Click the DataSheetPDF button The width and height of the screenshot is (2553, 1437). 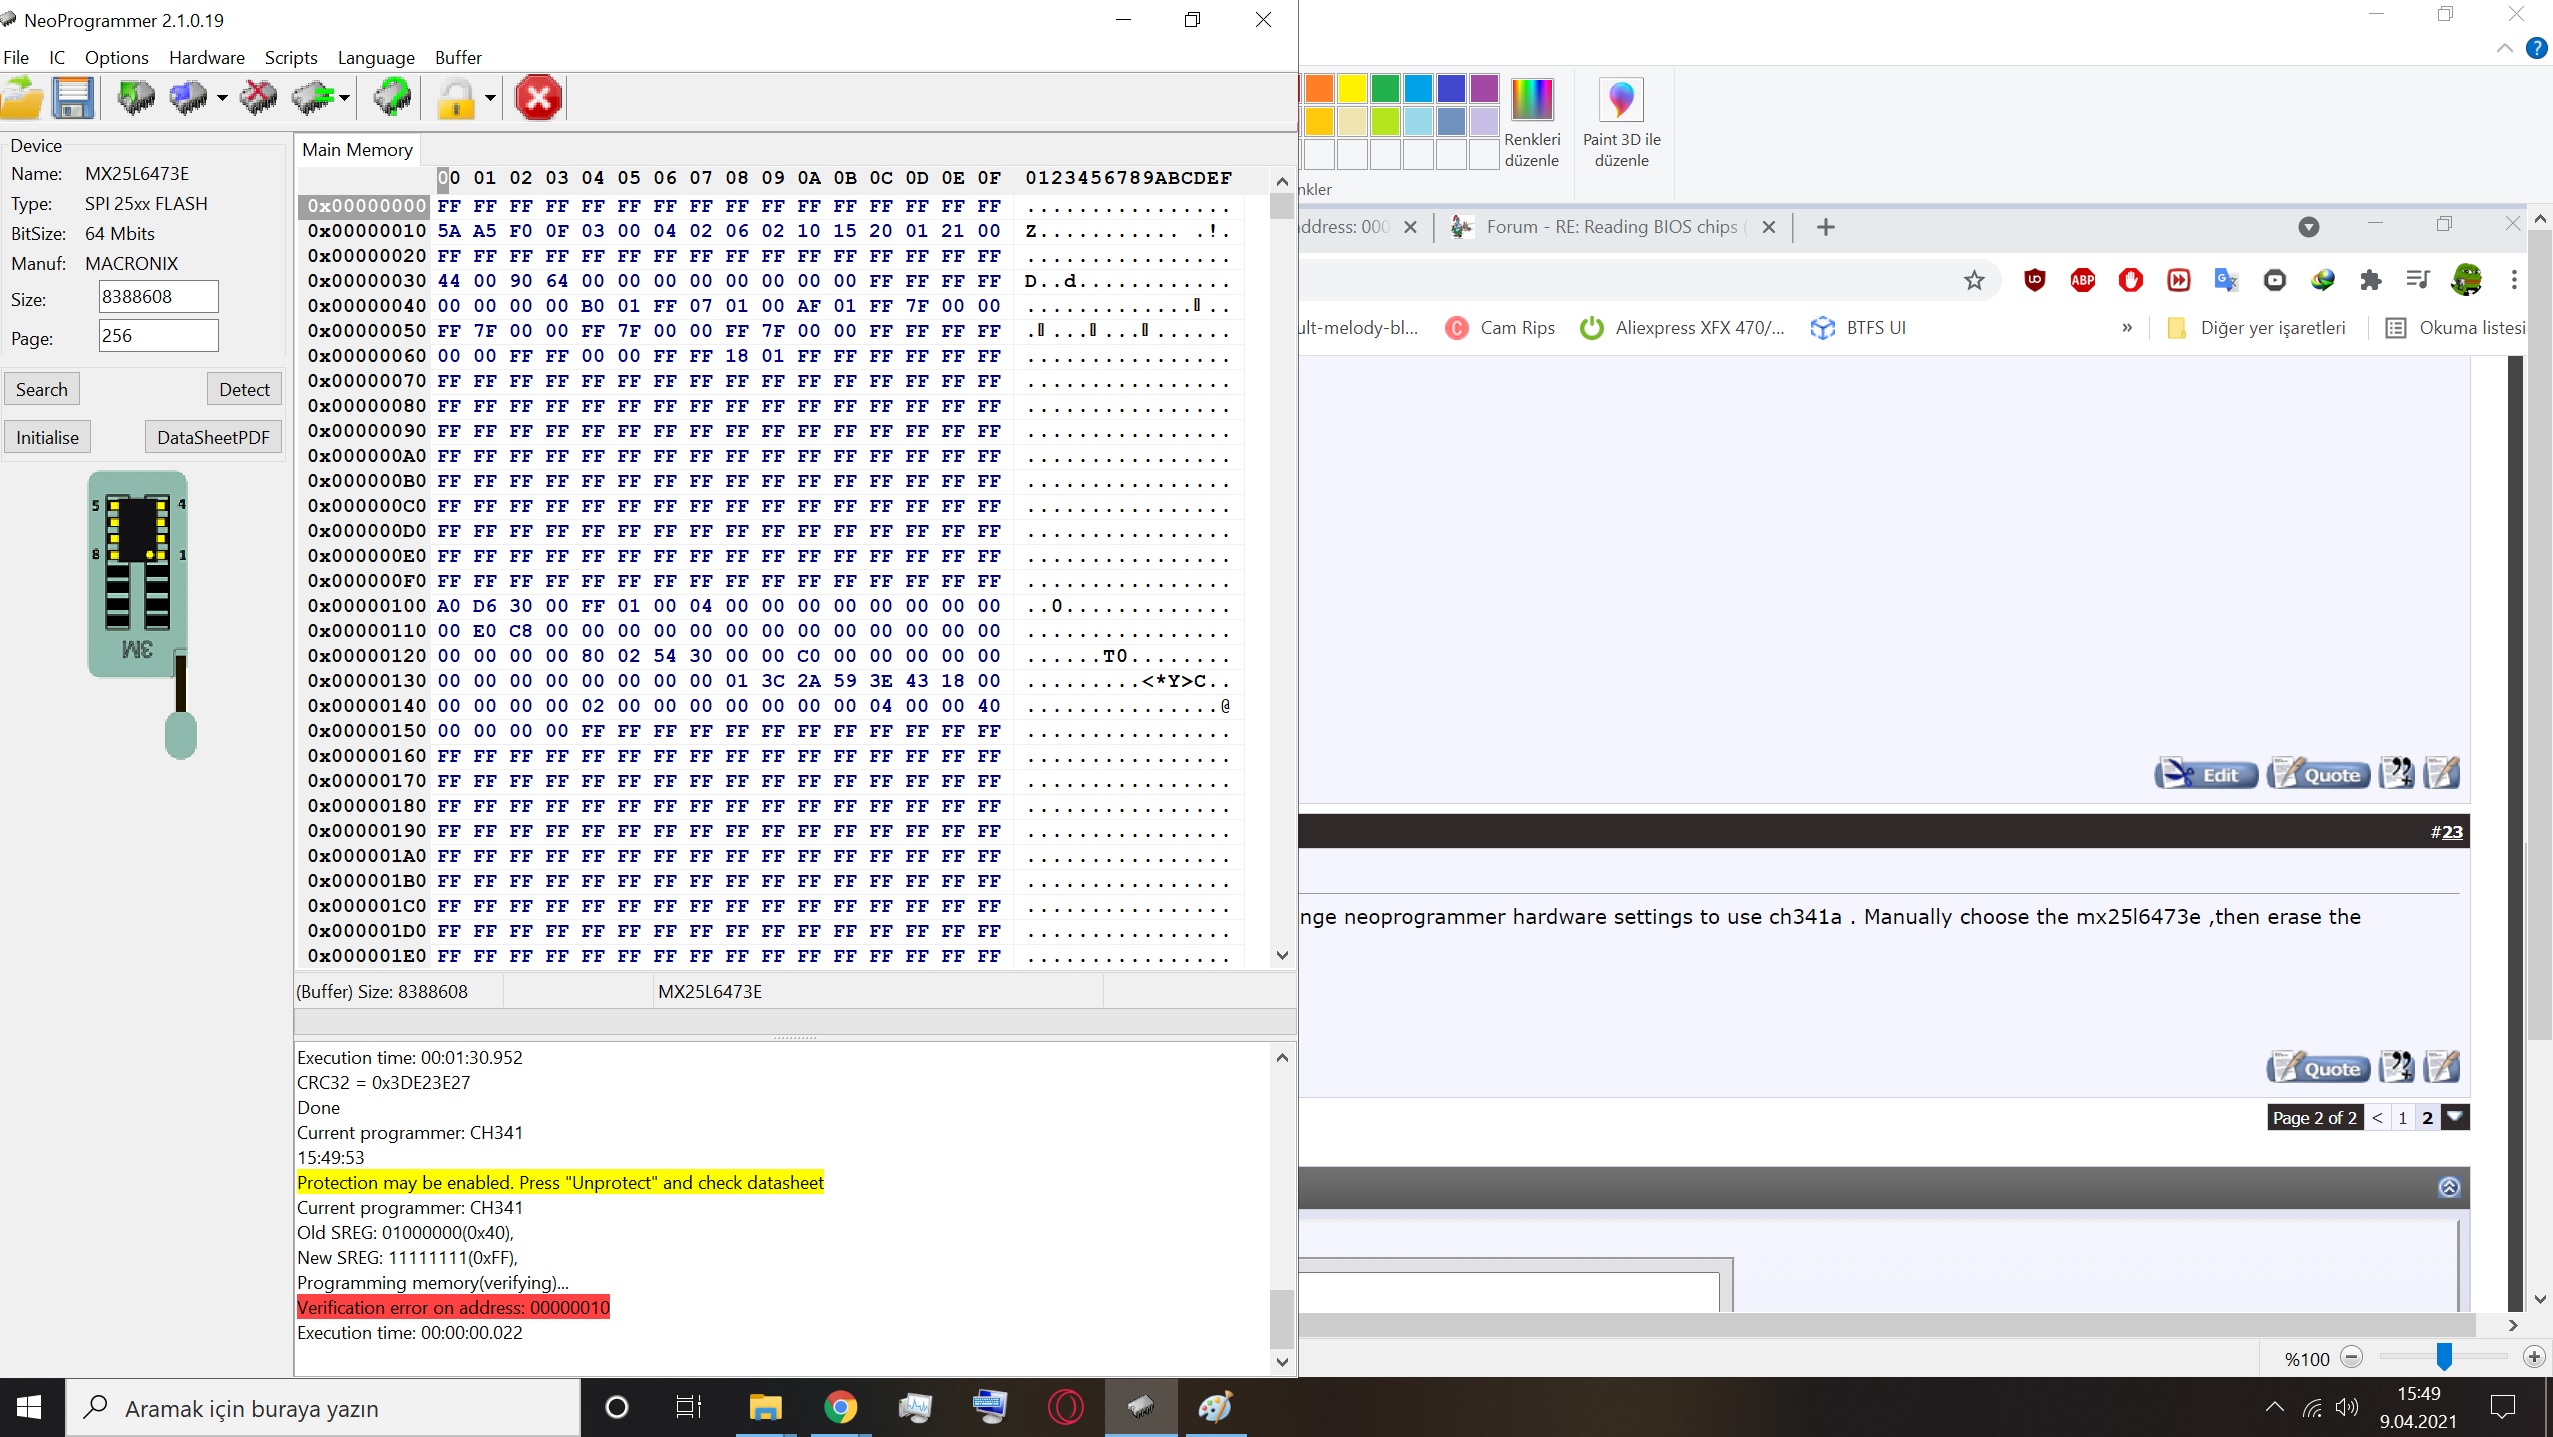pos(213,437)
